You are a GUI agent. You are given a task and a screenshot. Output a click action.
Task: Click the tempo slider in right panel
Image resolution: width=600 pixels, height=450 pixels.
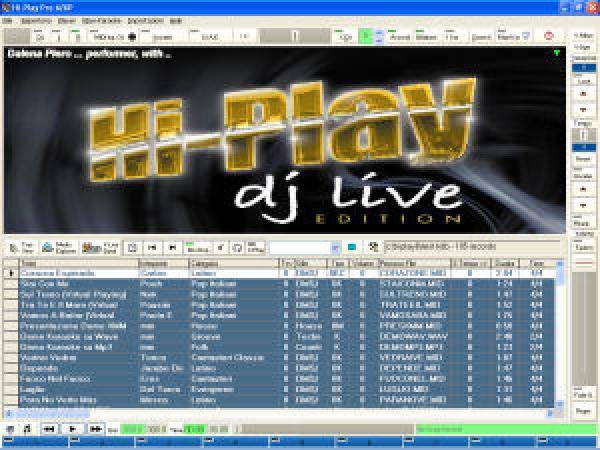[584, 135]
